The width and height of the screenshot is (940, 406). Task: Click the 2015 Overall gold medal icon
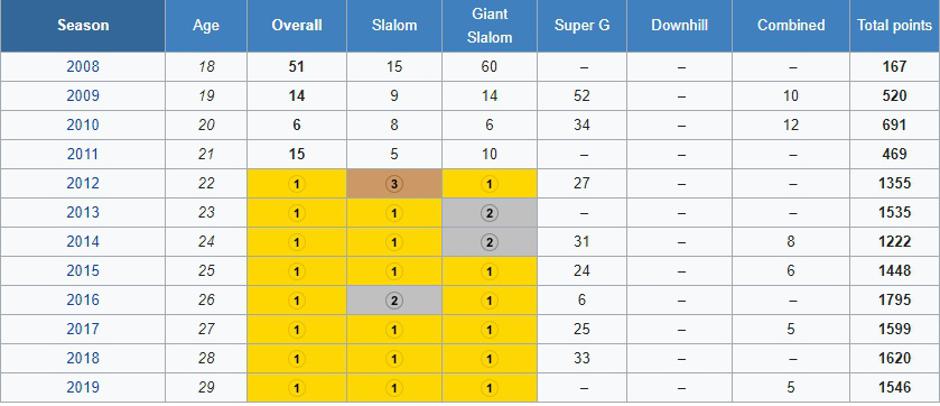[x=297, y=271]
